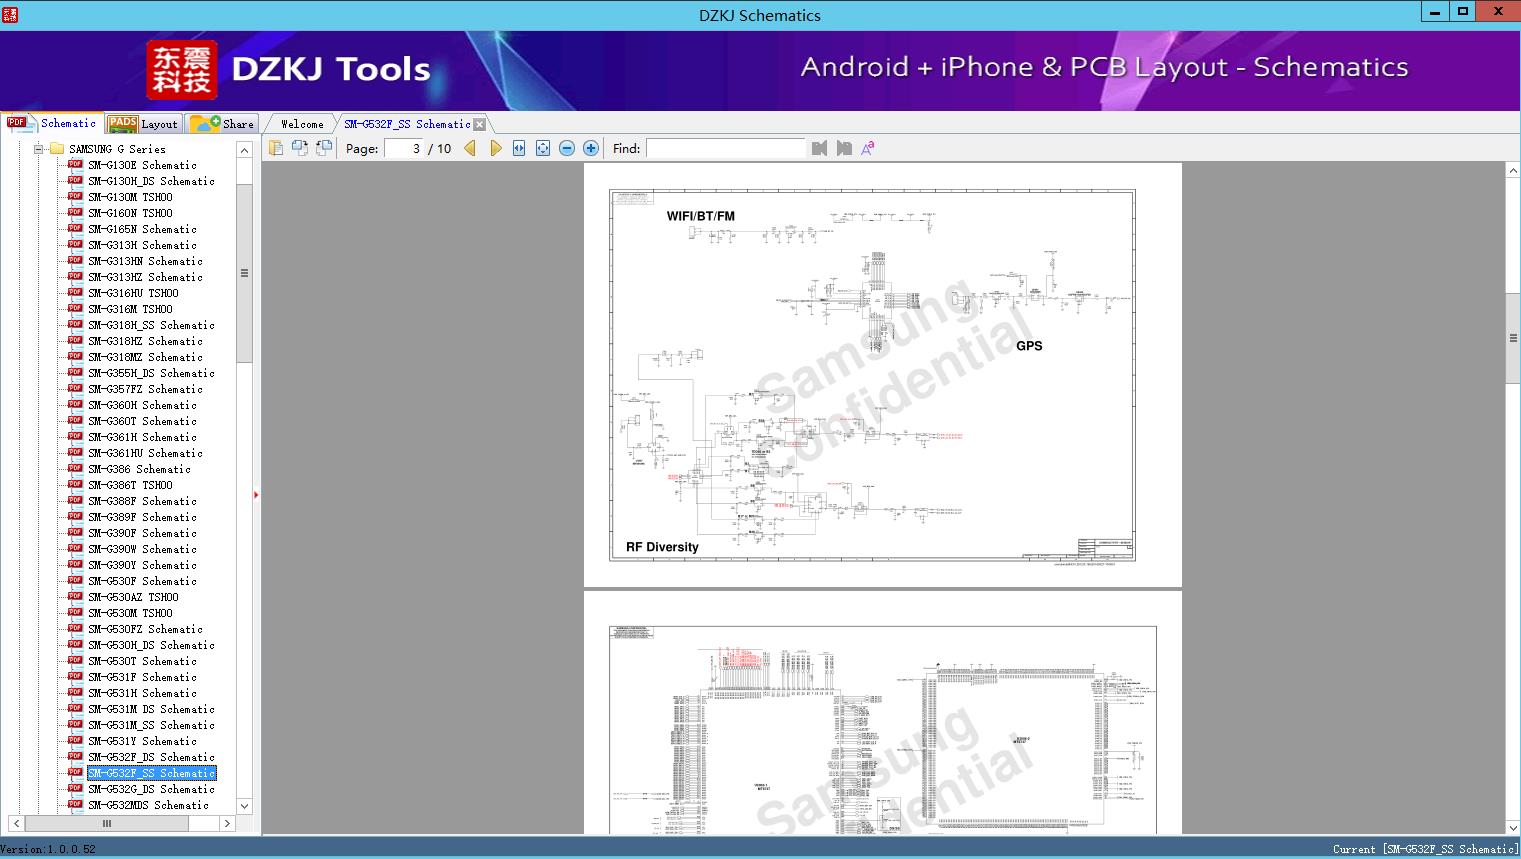Click the first copy/document toolbar icon
Viewport: 1521px width, 859px height.
tap(275, 148)
